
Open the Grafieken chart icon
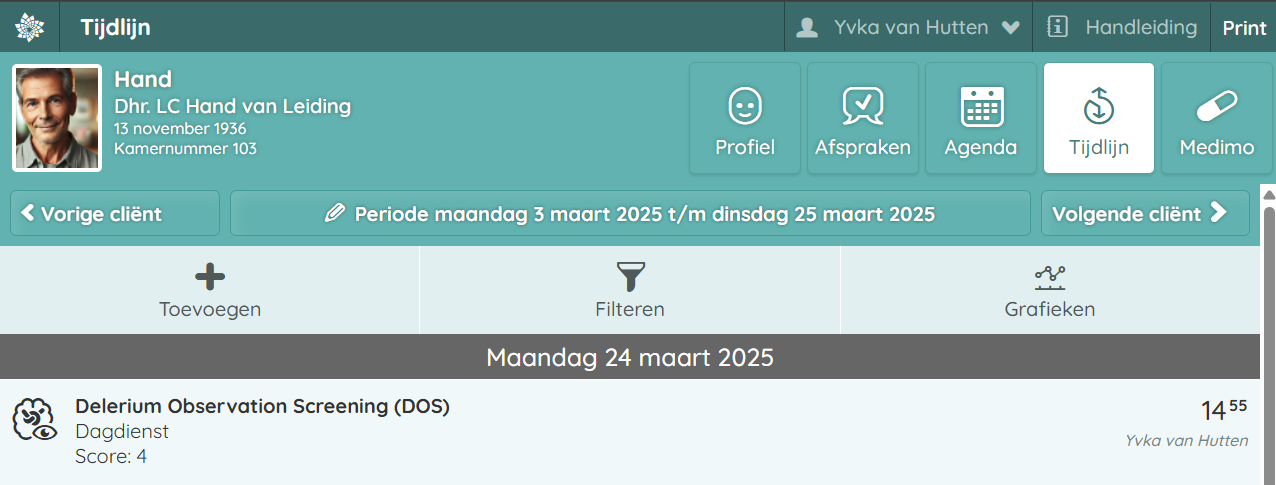(1050, 276)
